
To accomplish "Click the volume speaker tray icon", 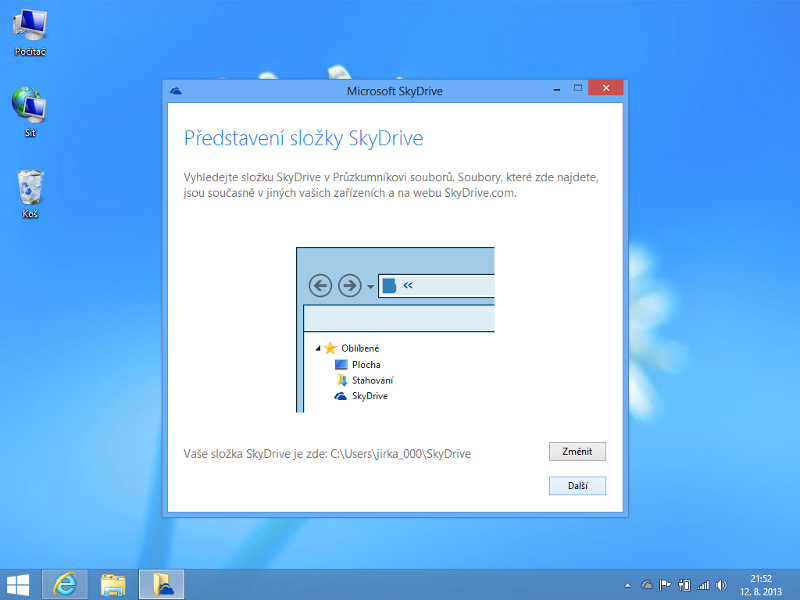I will click(722, 585).
